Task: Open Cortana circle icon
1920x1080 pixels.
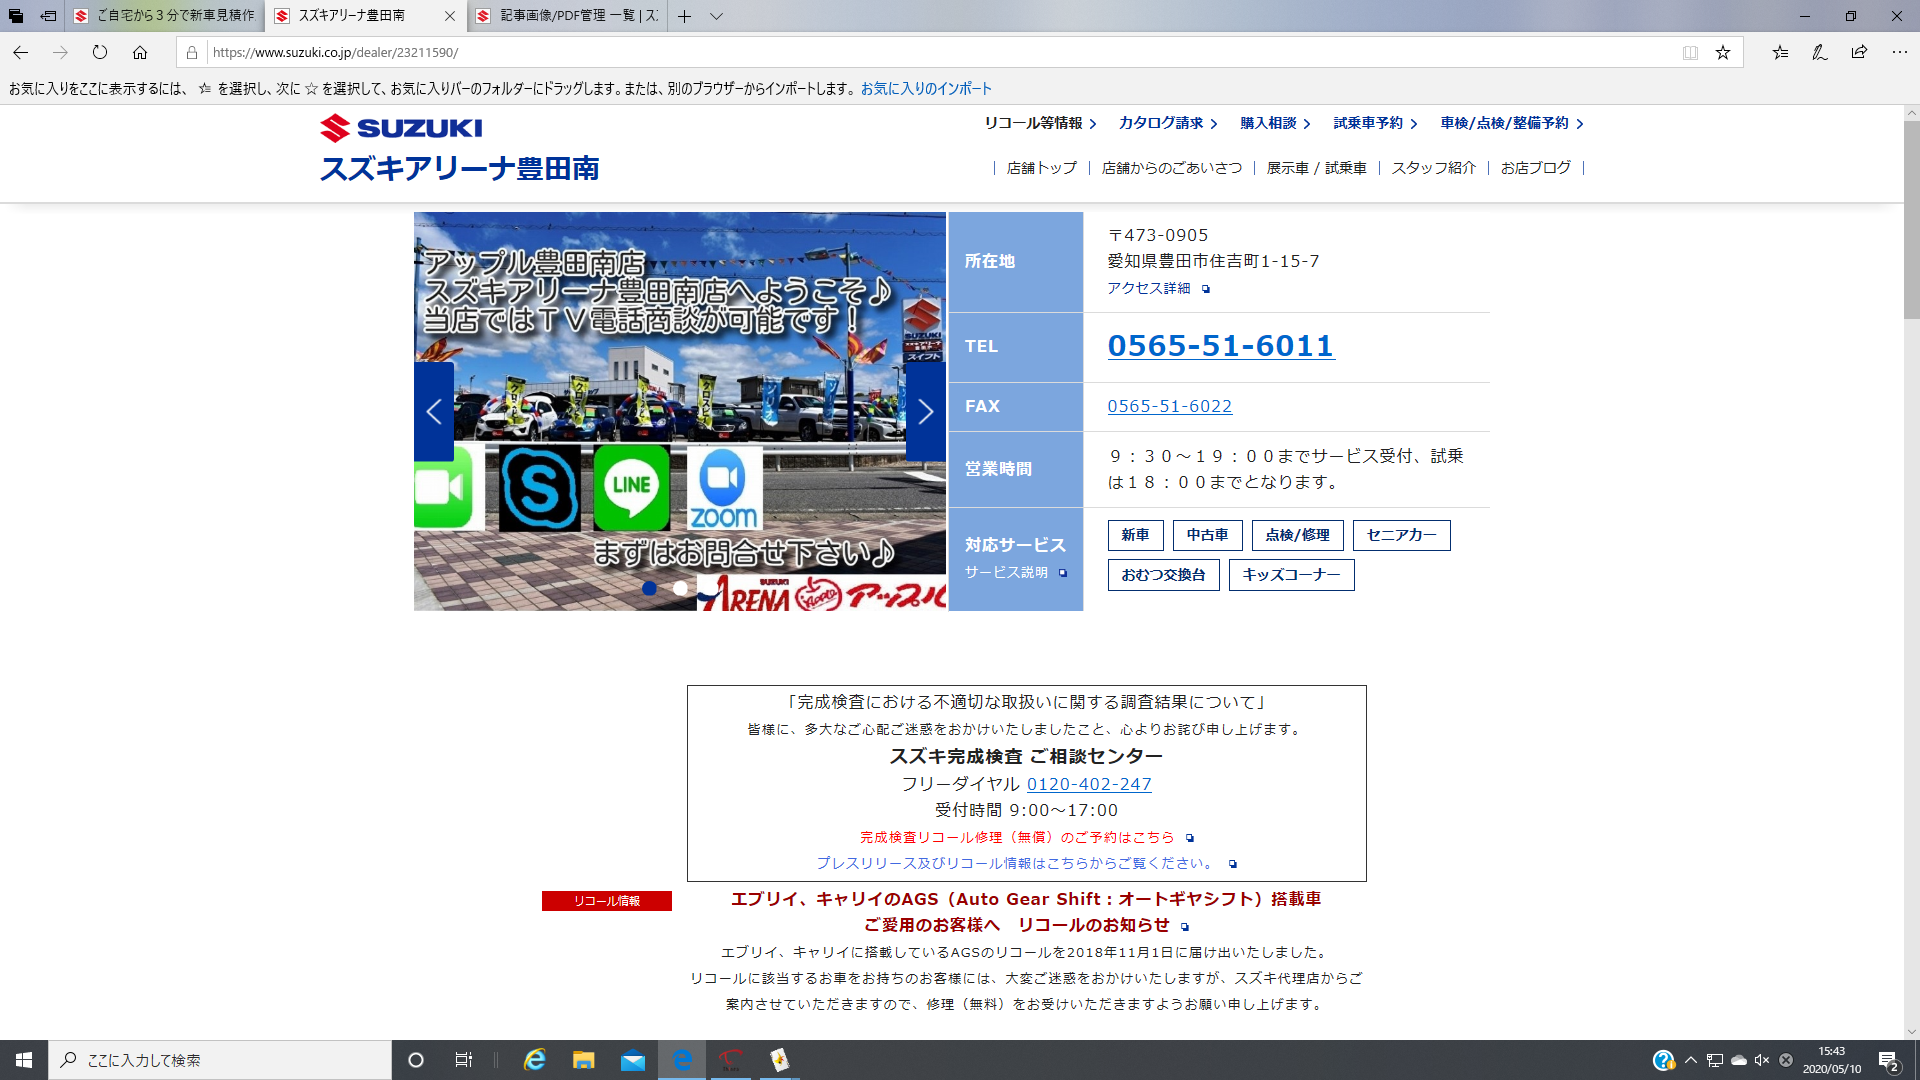Action: click(x=416, y=1060)
